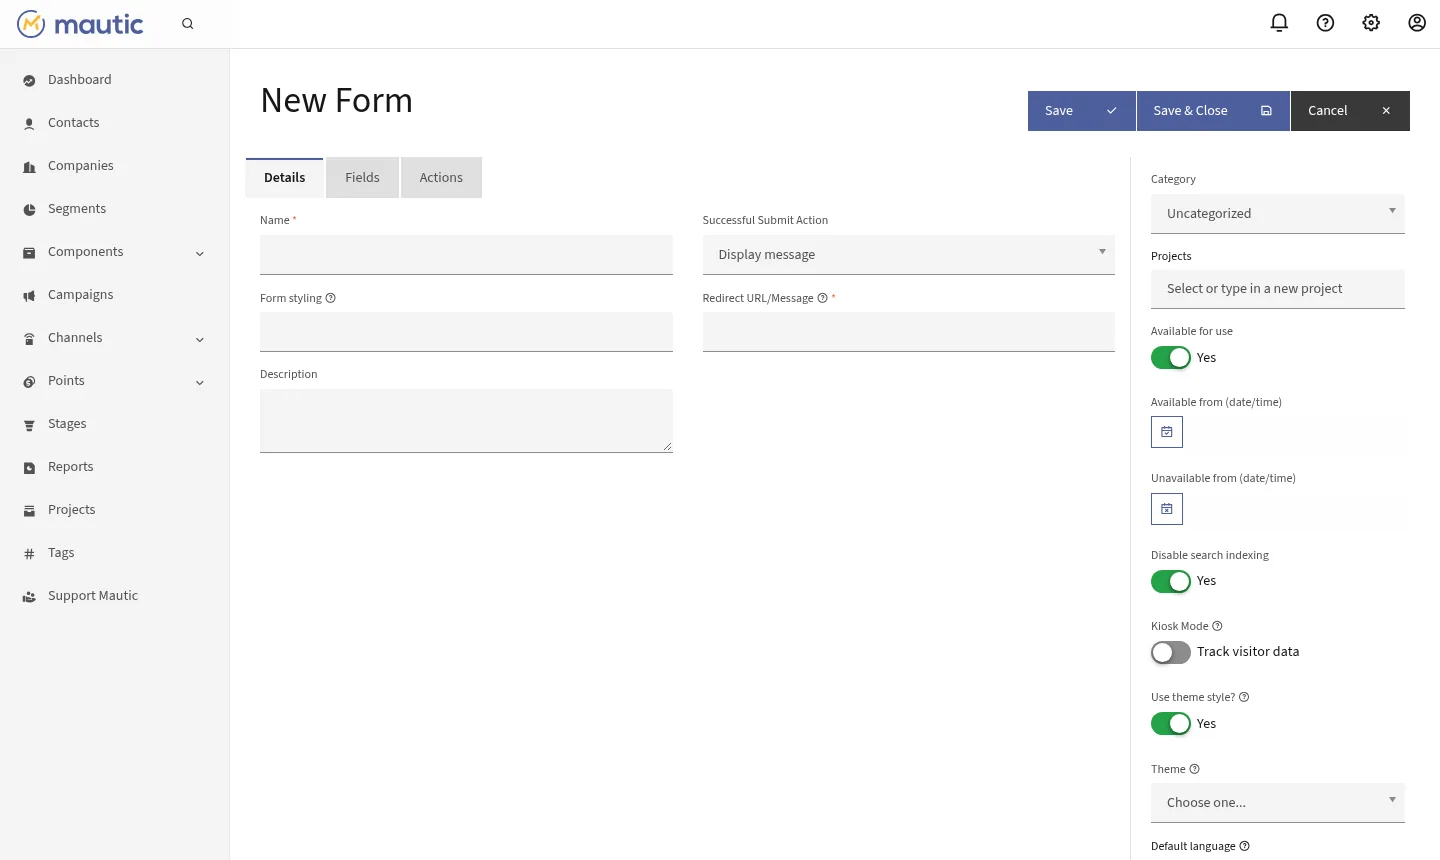This screenshot has height=860, width=1440.
Task: Click the Theme help icon
Action: click(1195, 769)
